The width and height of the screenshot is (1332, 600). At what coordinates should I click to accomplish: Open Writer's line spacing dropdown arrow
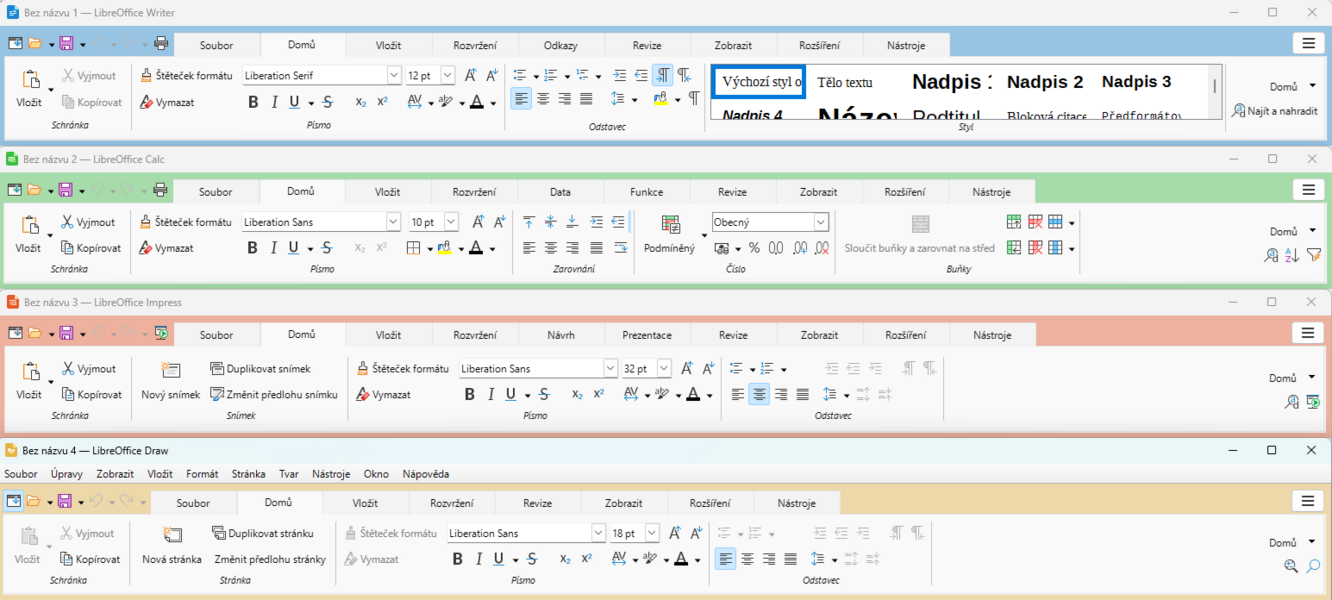(635, 99)
